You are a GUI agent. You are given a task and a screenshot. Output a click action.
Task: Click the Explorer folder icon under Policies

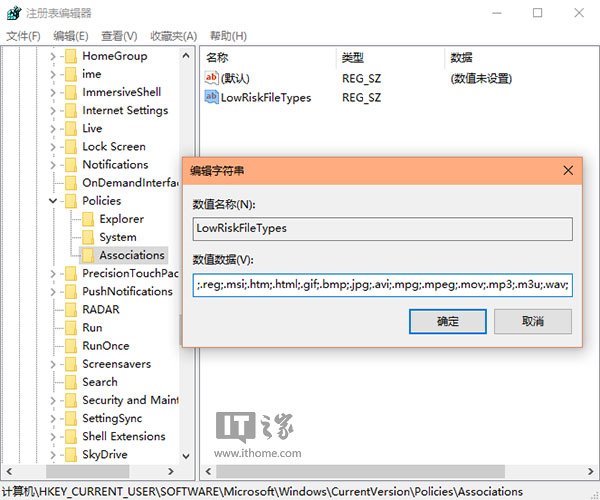click(87, 219)
